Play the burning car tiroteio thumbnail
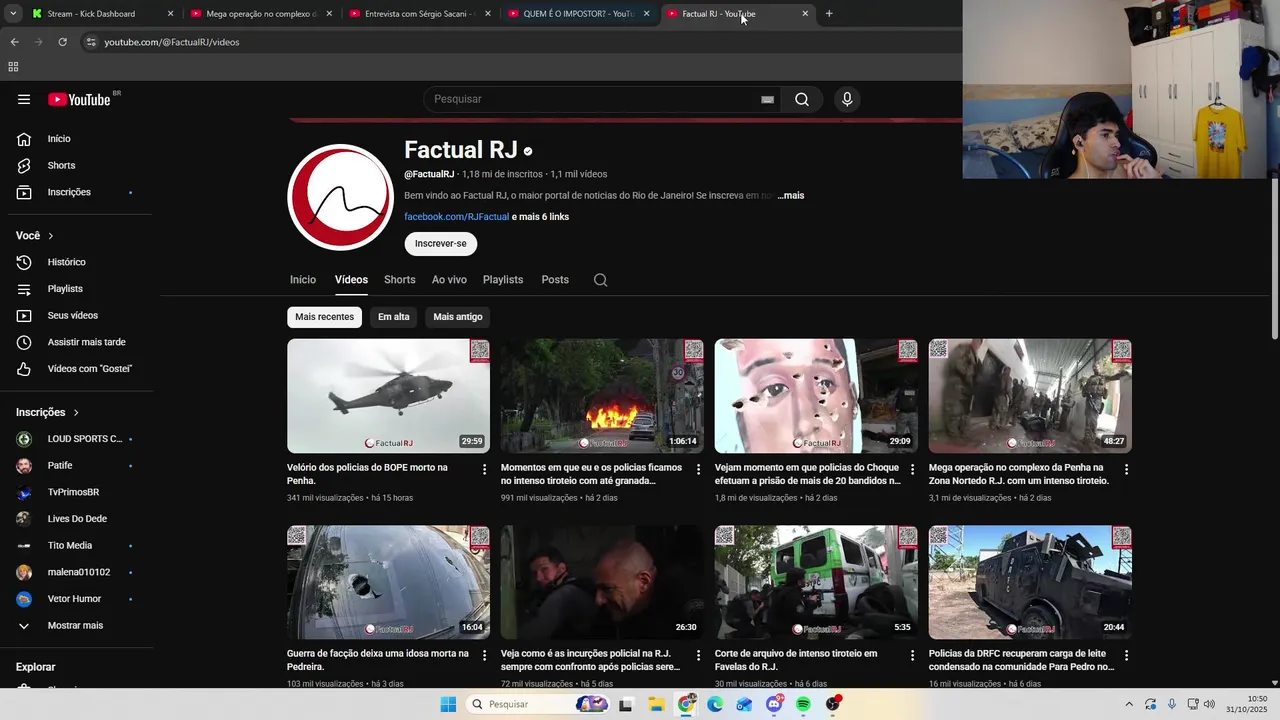1280x720 pixels. coord(602,396)
